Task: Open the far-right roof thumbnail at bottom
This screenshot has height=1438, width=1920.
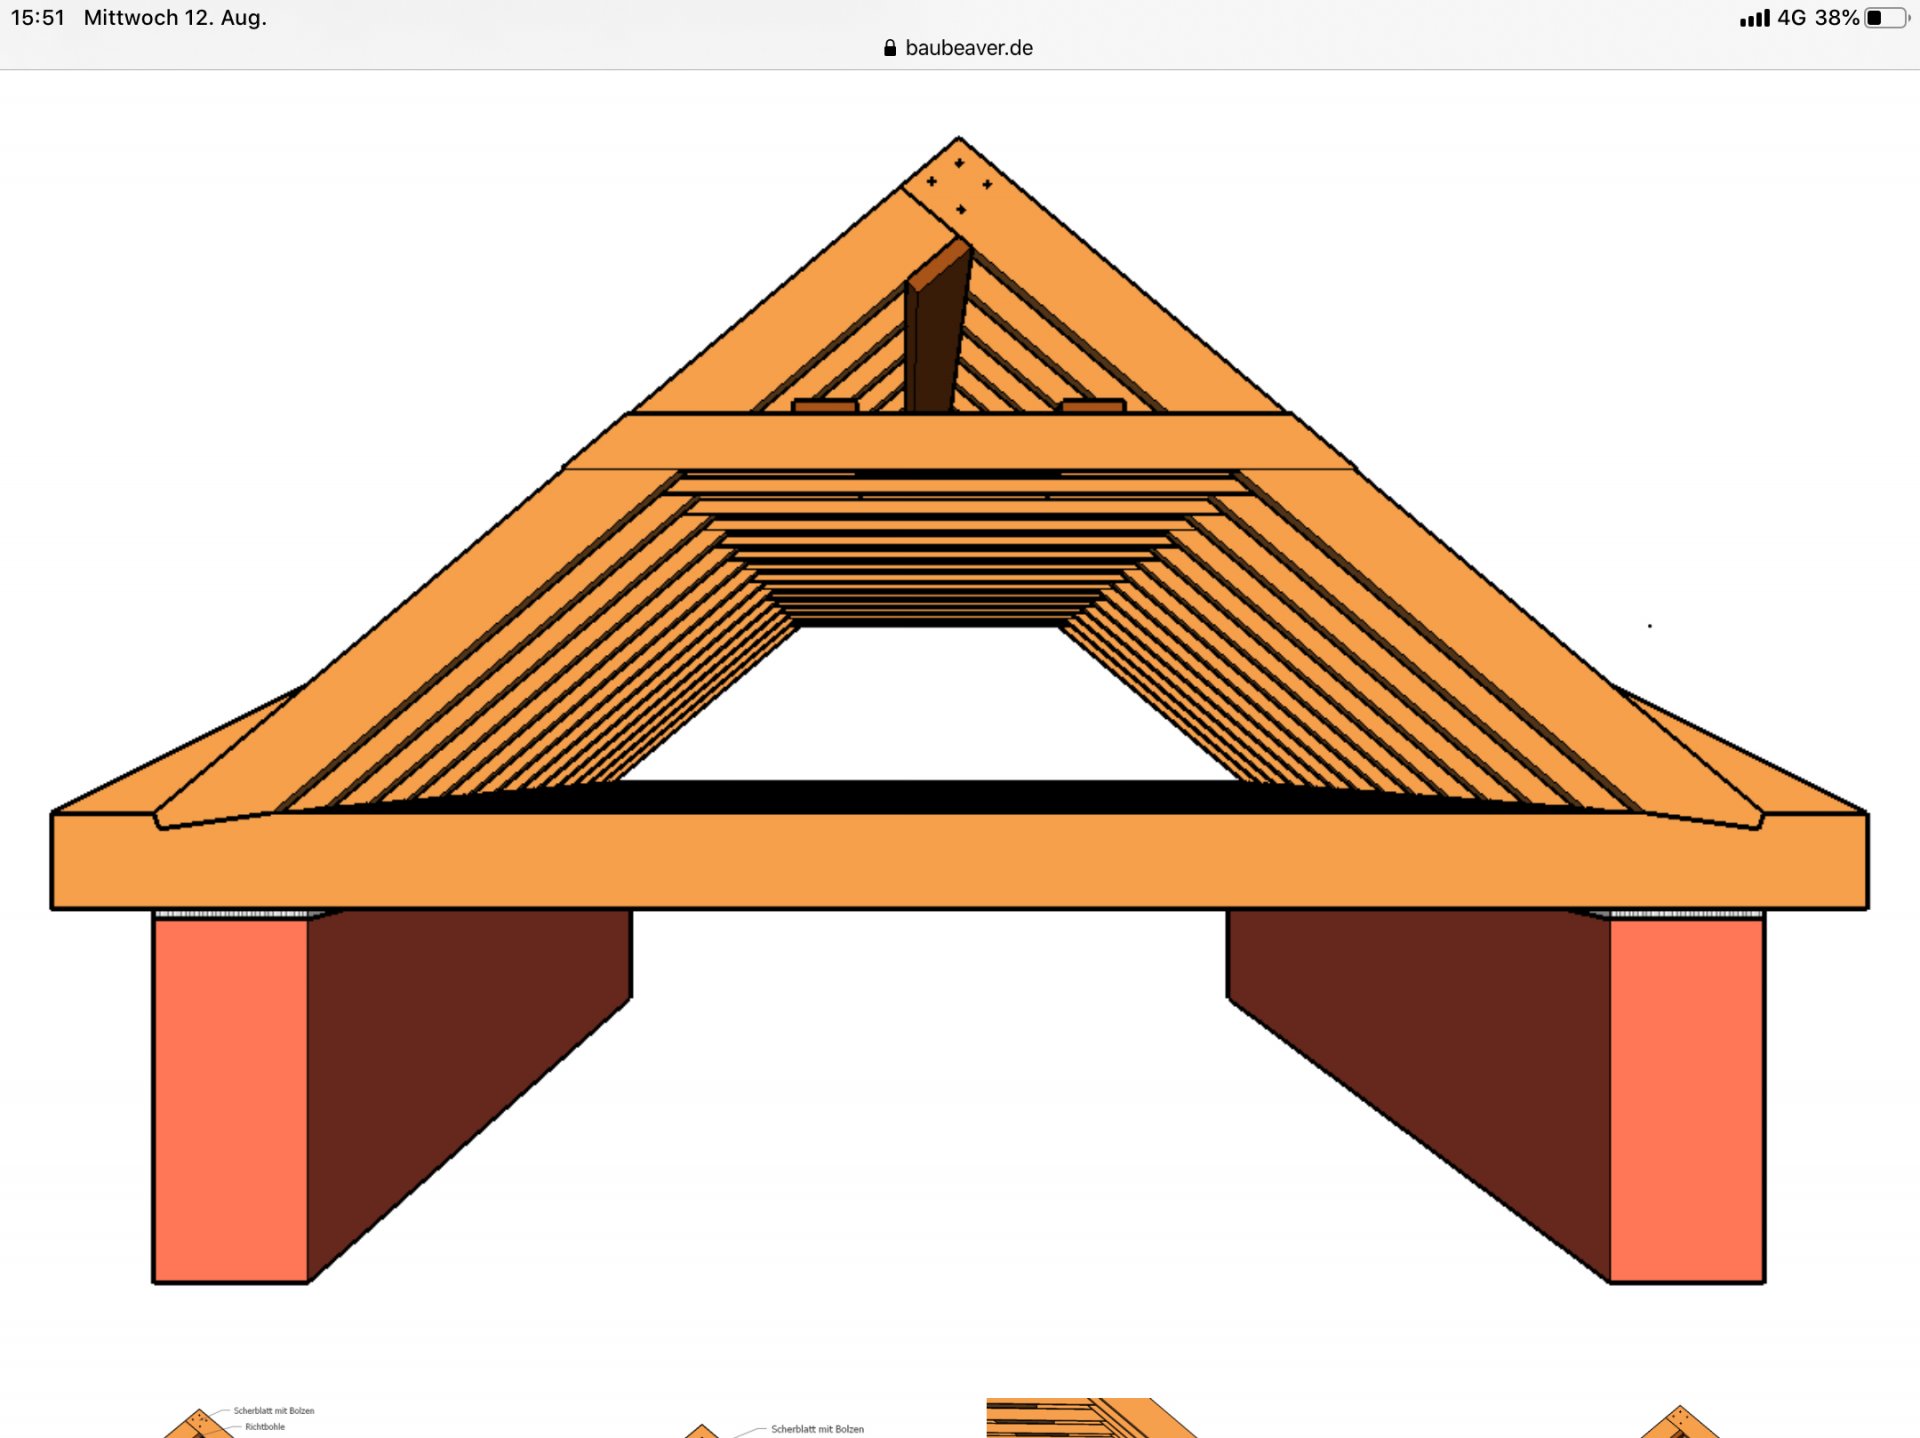Action: pyautogui.click(x=1680, y=1424)
